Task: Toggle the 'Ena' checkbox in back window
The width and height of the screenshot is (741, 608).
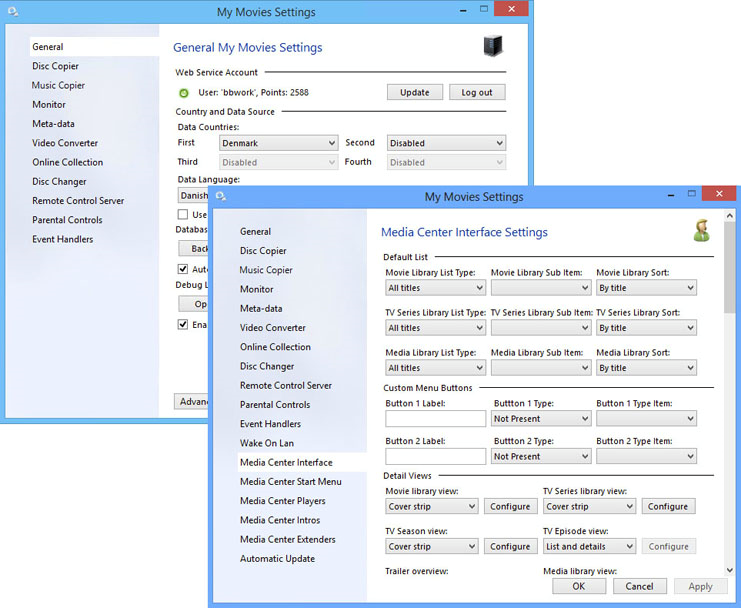Action: click(183, 325)
